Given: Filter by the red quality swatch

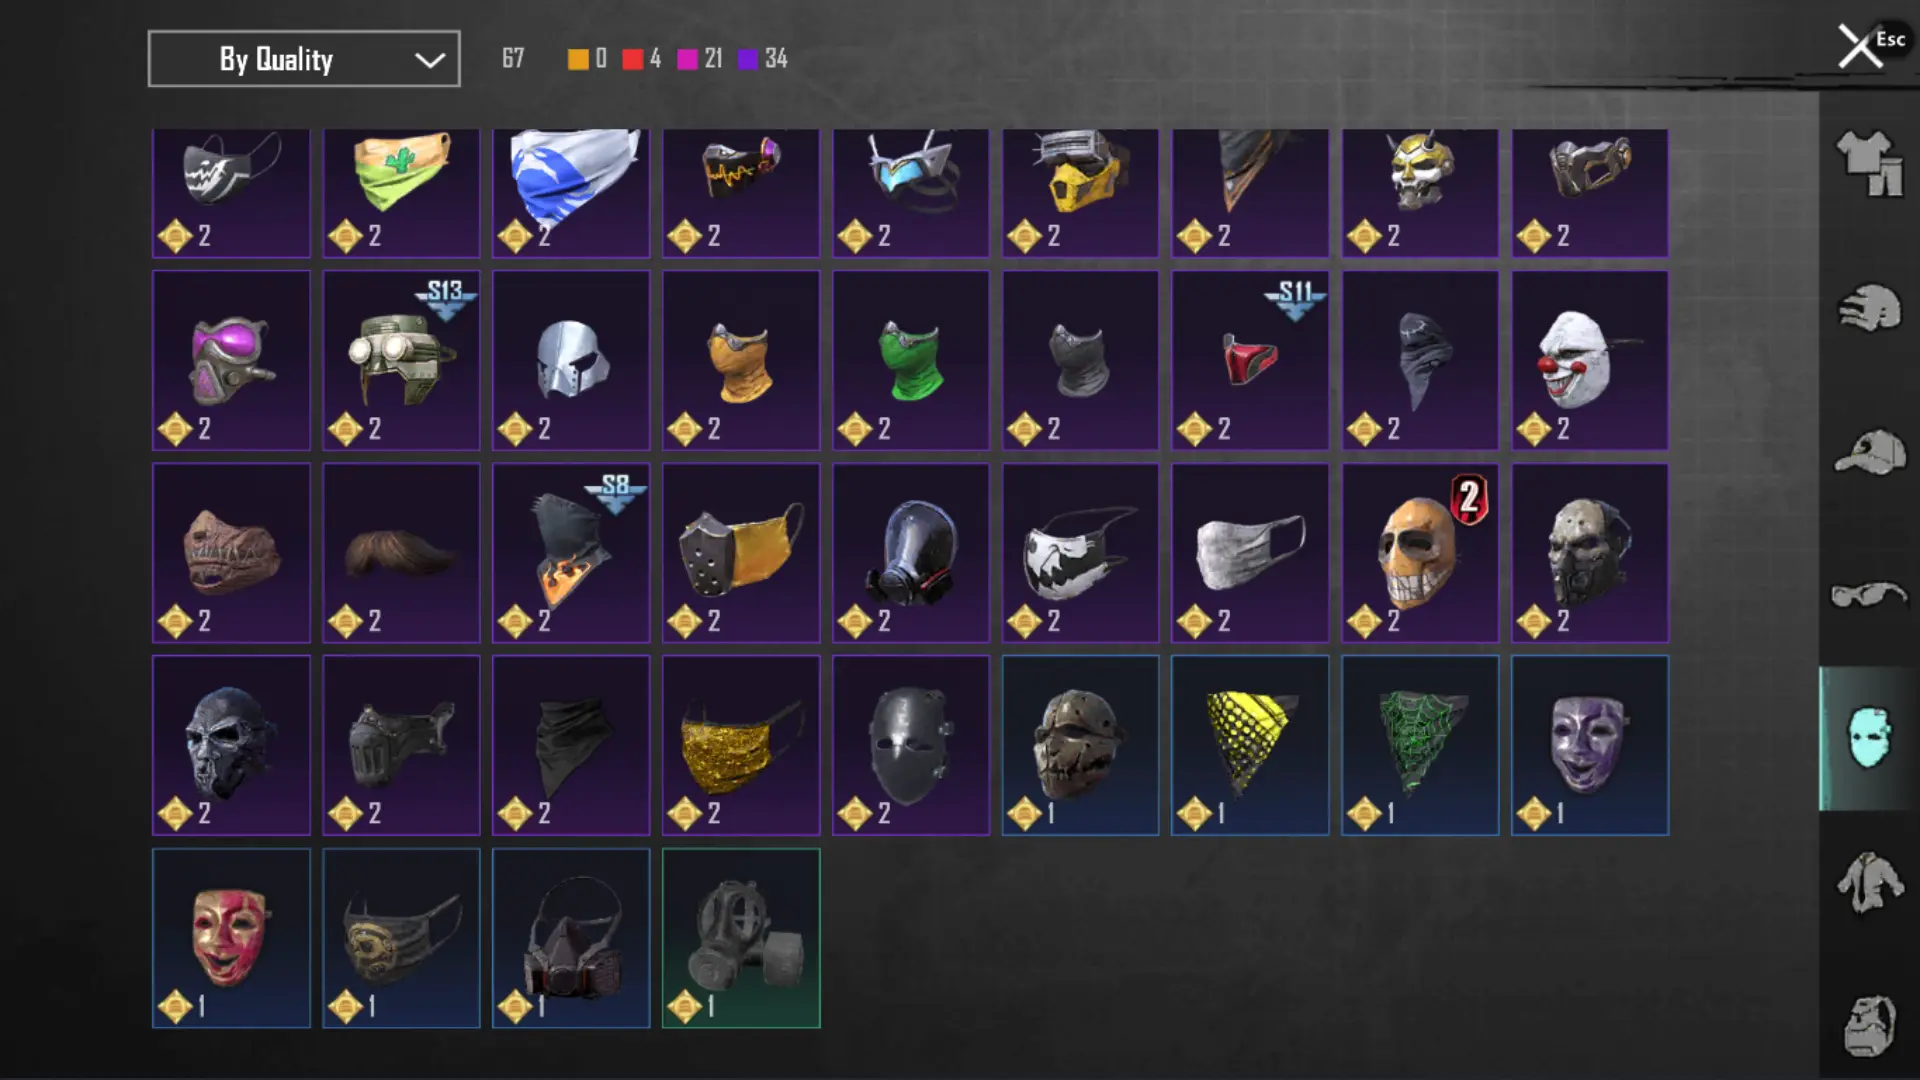Looking at the screenshot, I should coord(632,59).
